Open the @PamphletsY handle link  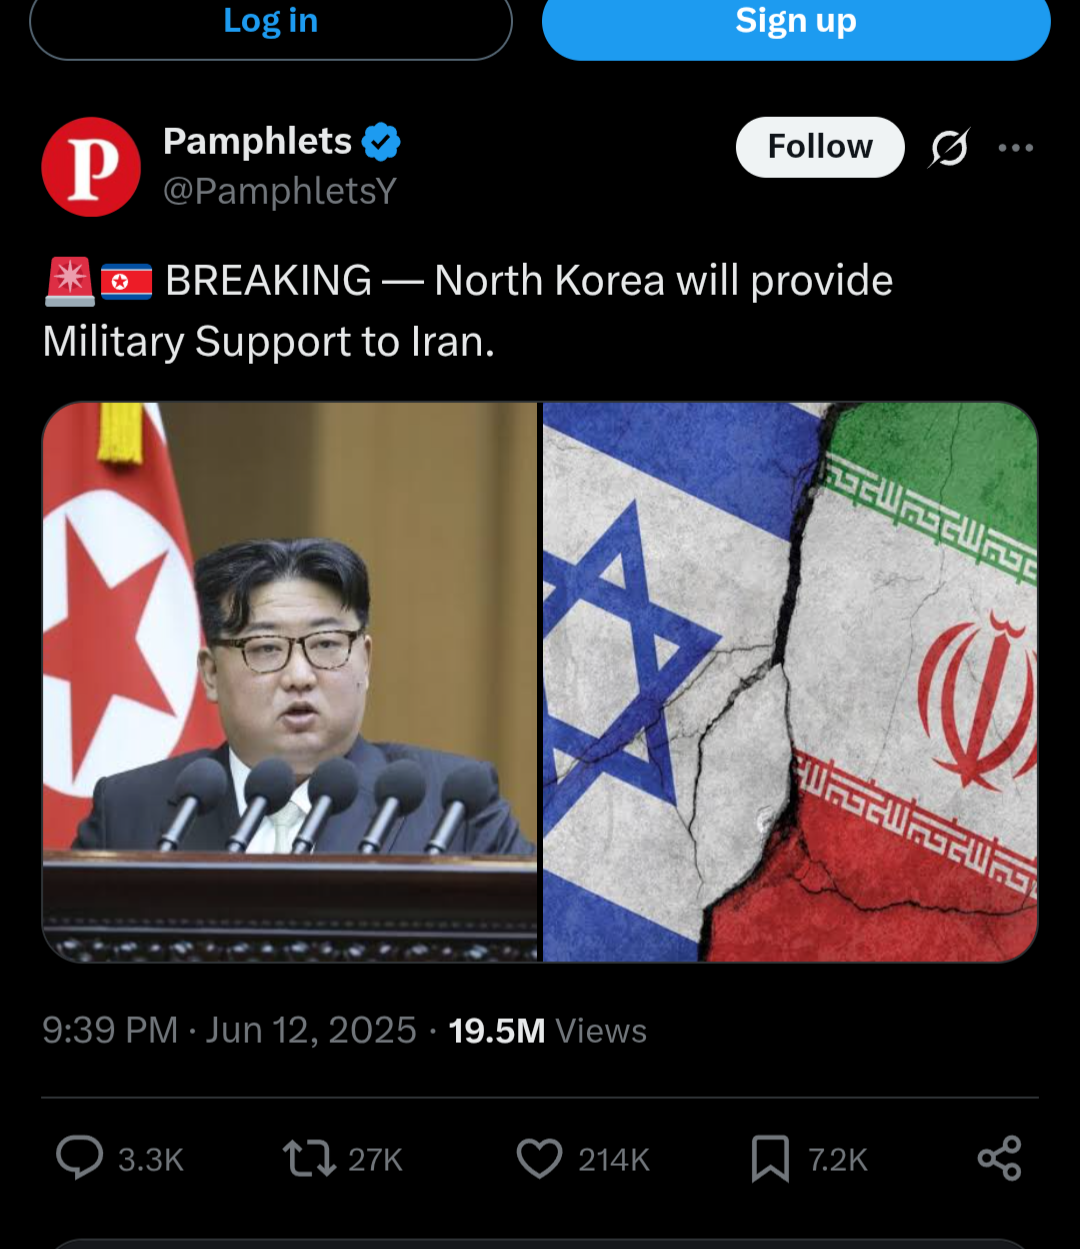(280, 190)
